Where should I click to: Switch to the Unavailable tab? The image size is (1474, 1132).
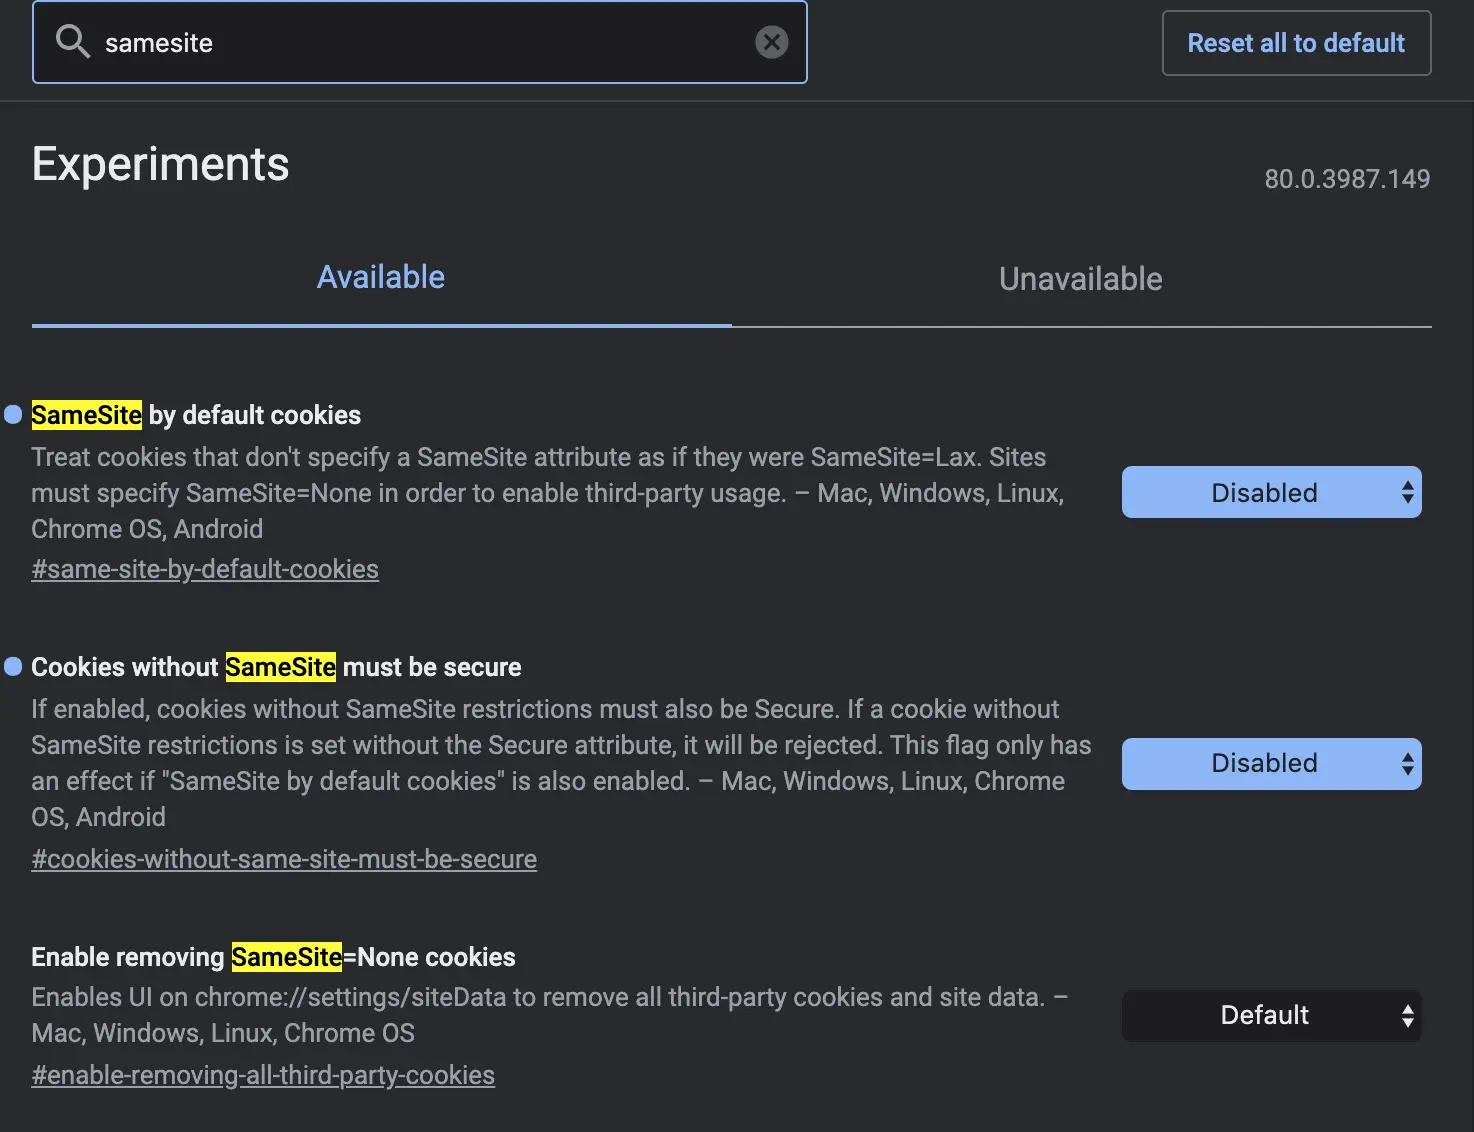tap(1080, 279)
